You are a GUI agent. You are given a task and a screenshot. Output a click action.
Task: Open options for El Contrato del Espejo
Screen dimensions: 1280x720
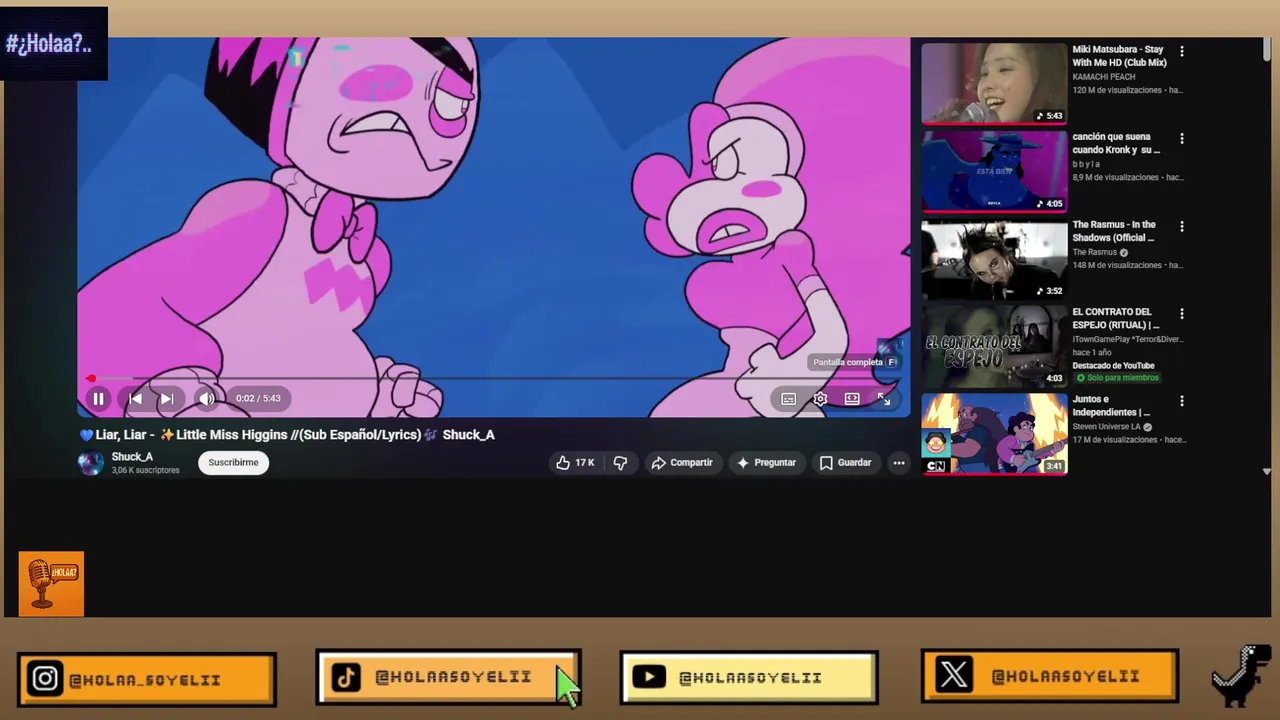click(1181, 314)
